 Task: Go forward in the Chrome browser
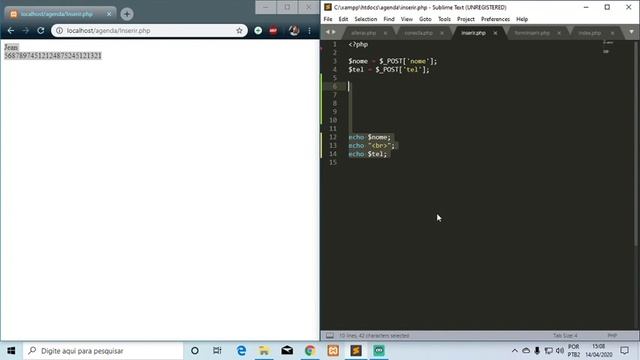point(25,31)
